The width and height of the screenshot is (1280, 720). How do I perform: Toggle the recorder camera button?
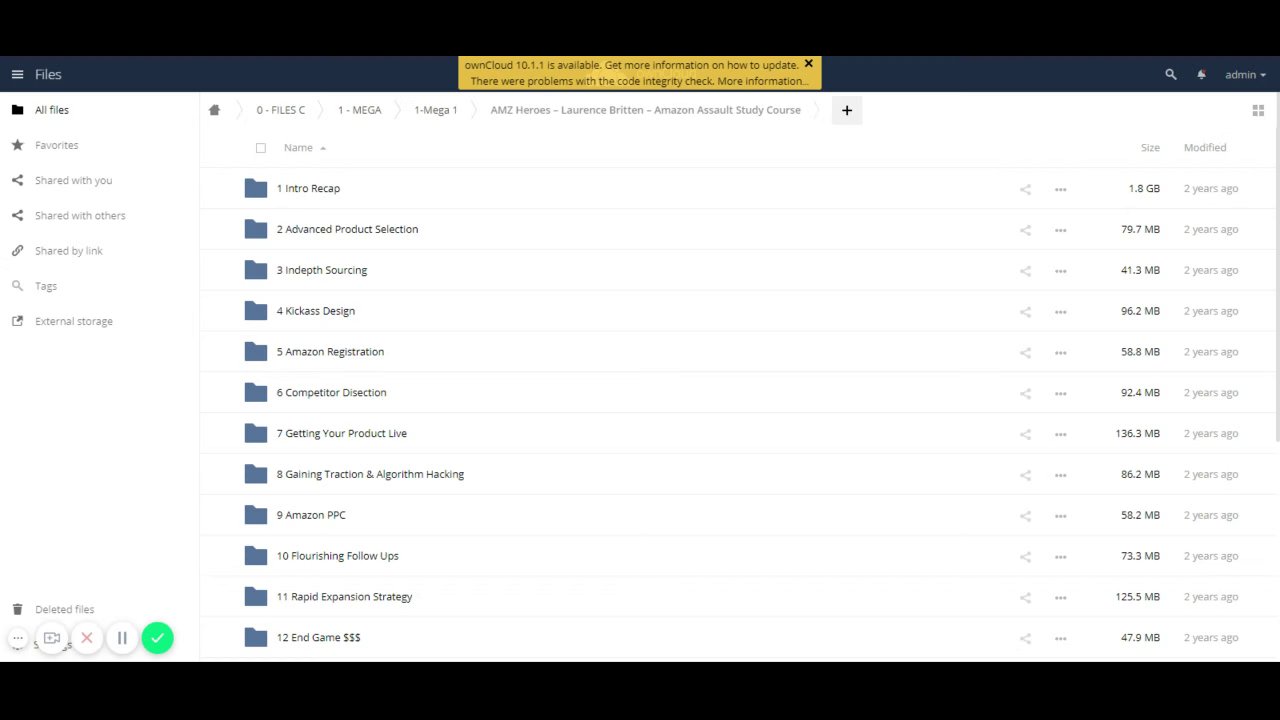(x=52, y=638)
